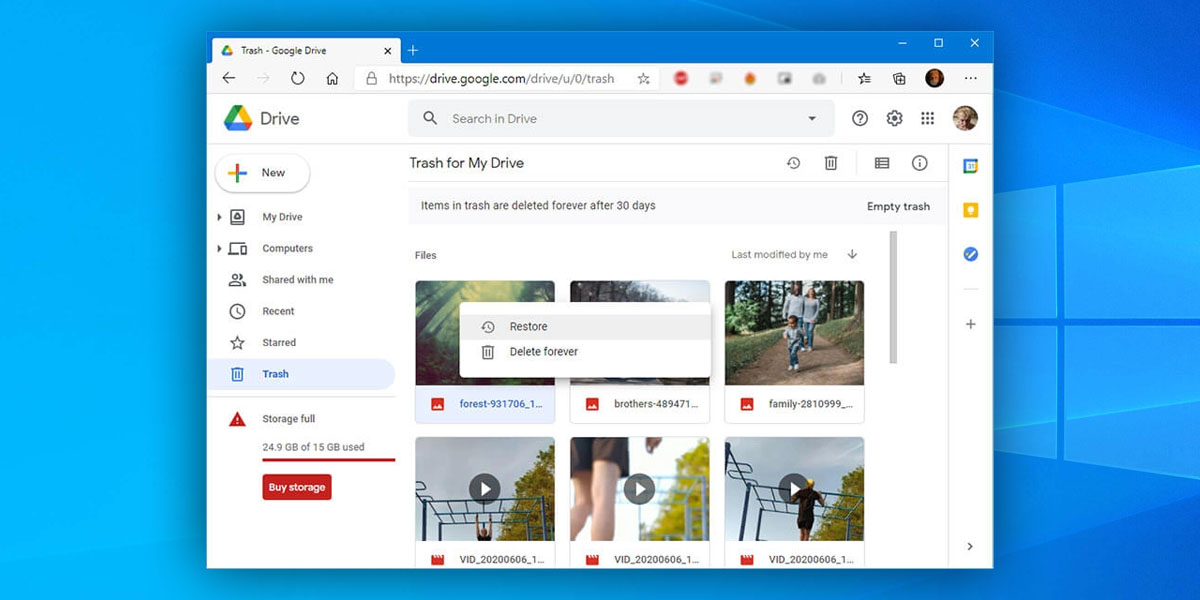Go back in the browser
Screen dimensions: 1200x600
point(229,78)
